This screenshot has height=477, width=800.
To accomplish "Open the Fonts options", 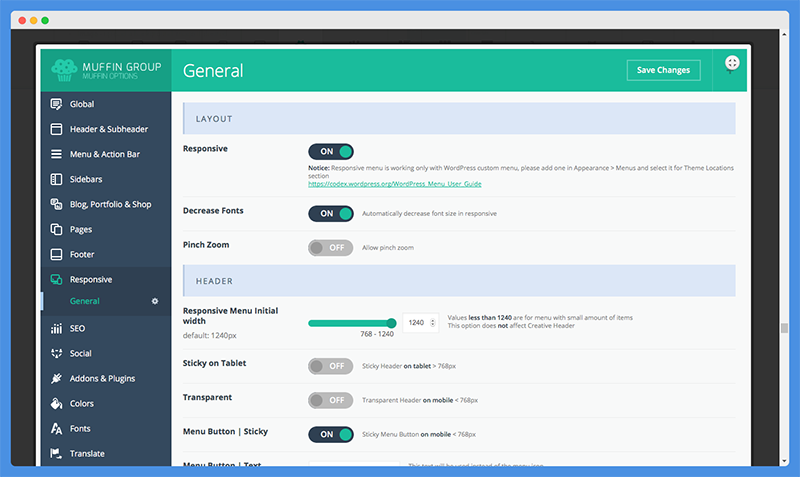I will 106,429.
